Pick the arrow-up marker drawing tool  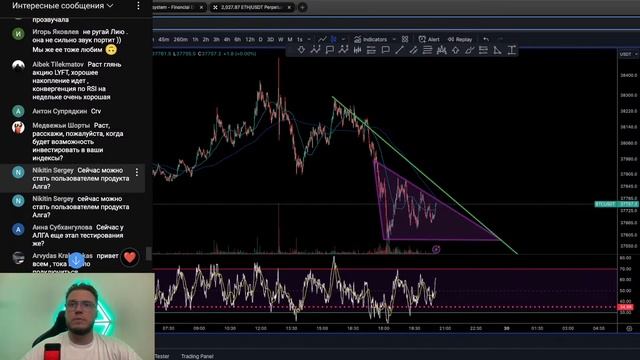coord(456,50)
